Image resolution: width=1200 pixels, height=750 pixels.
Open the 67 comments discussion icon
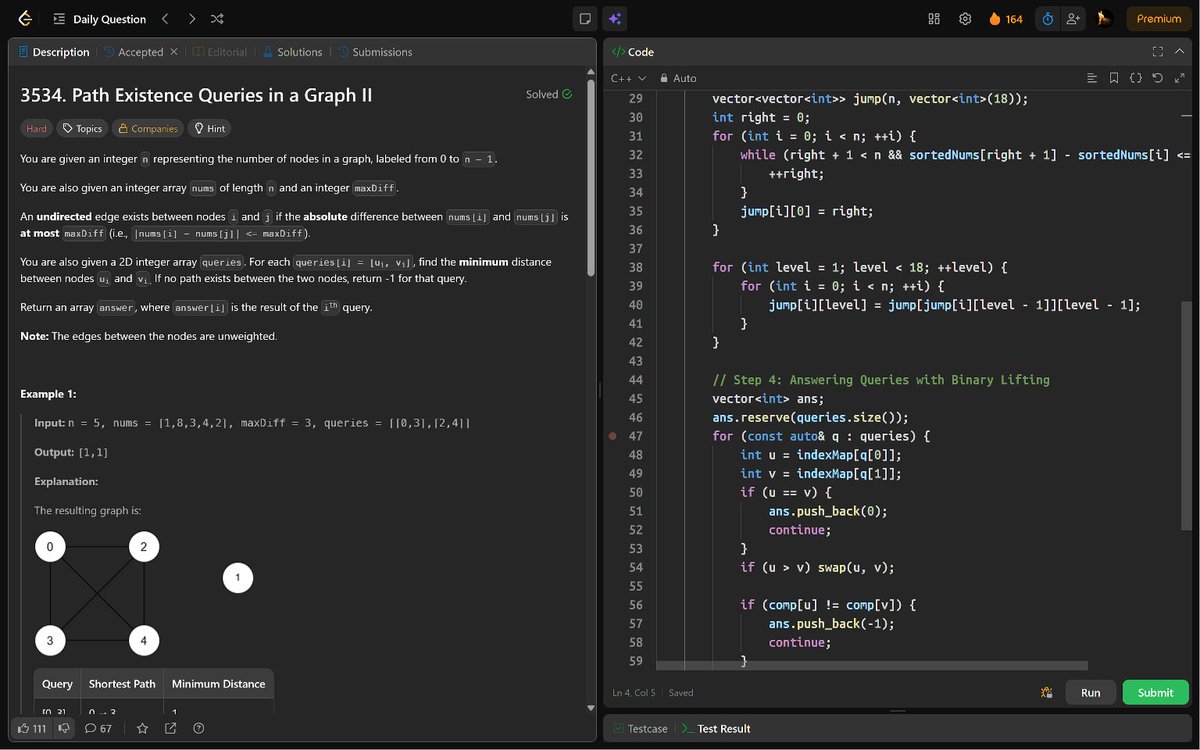(x=98, y=728)
